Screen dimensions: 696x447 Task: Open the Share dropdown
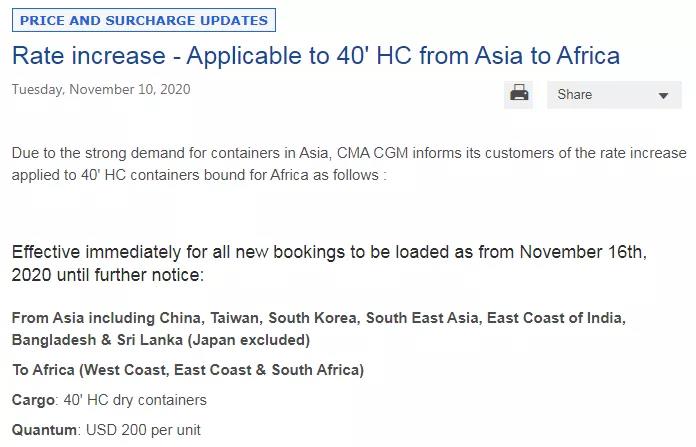tap(600, 95)
